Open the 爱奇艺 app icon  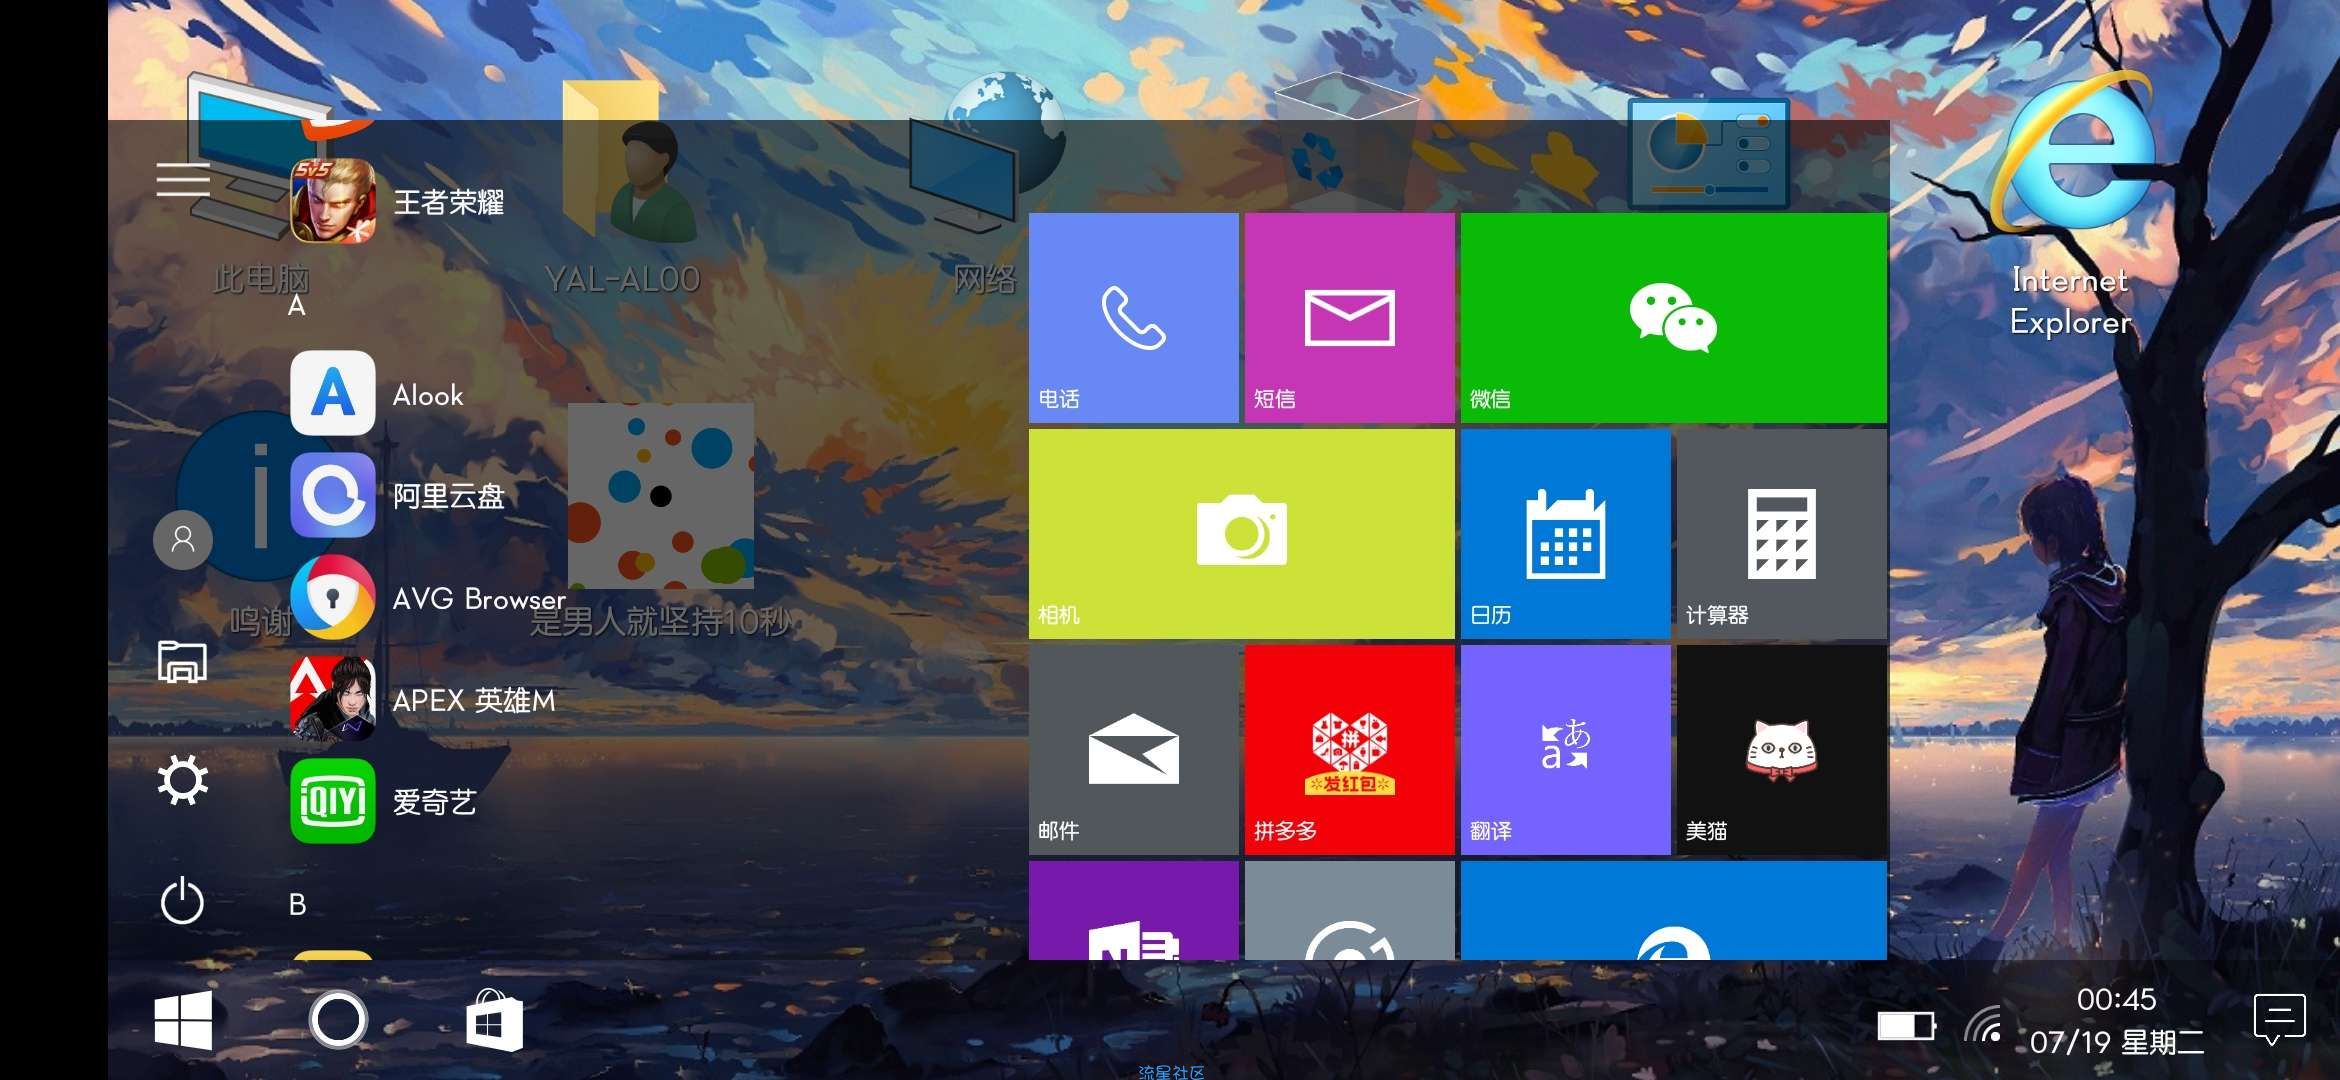pos(333,801)
